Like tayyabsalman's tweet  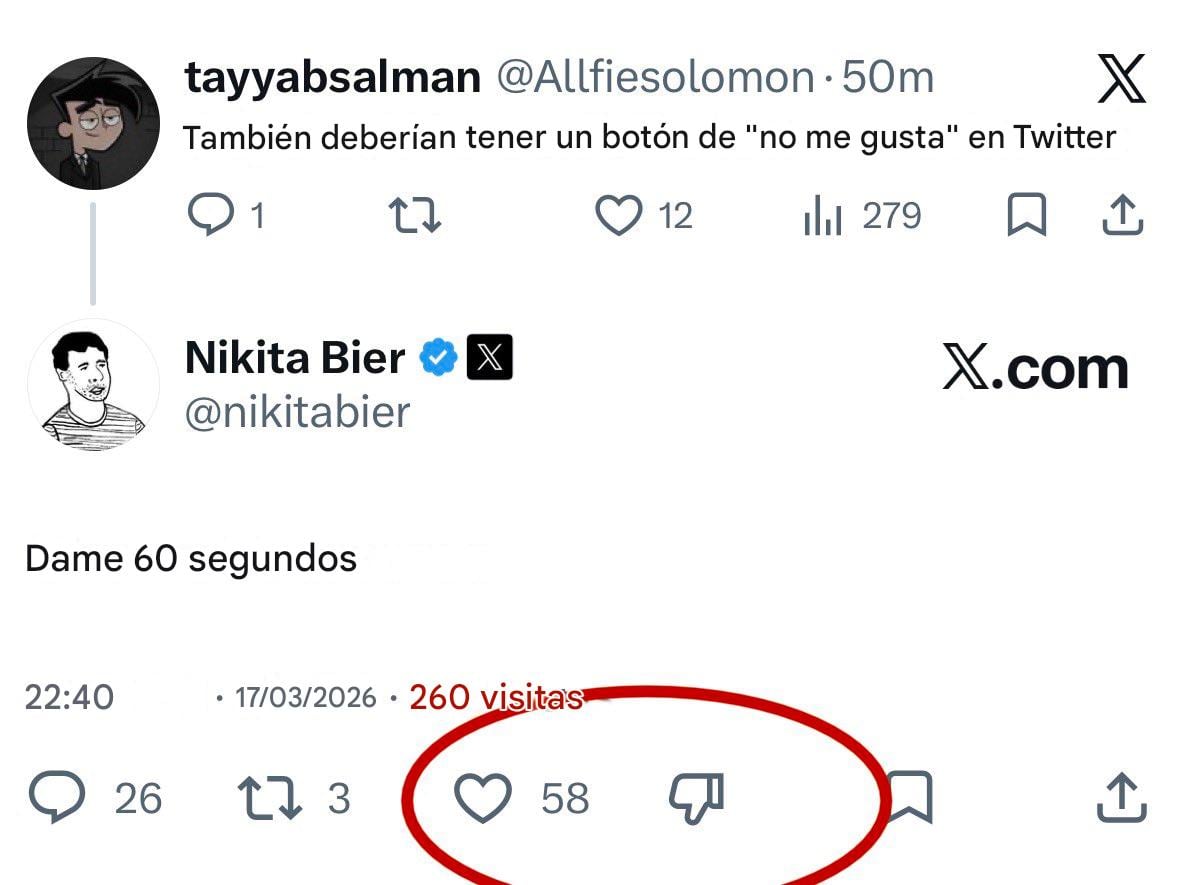620,213
